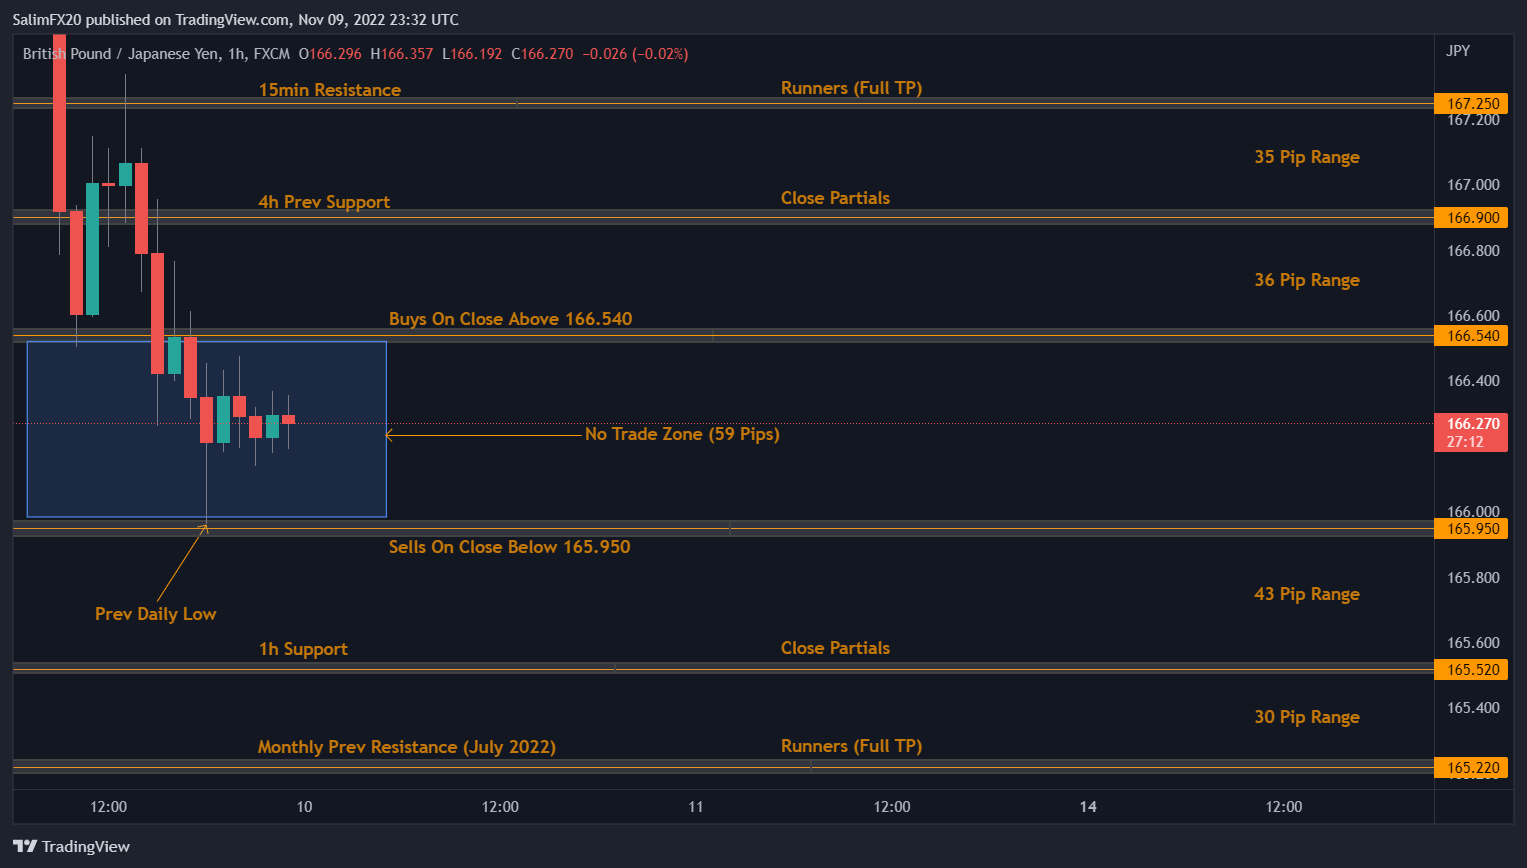Image resolution: width=1527 pixels, height=868 pixels.
Task: Select the 'Prev Daily Low' annotation
Action: point(155,614)
